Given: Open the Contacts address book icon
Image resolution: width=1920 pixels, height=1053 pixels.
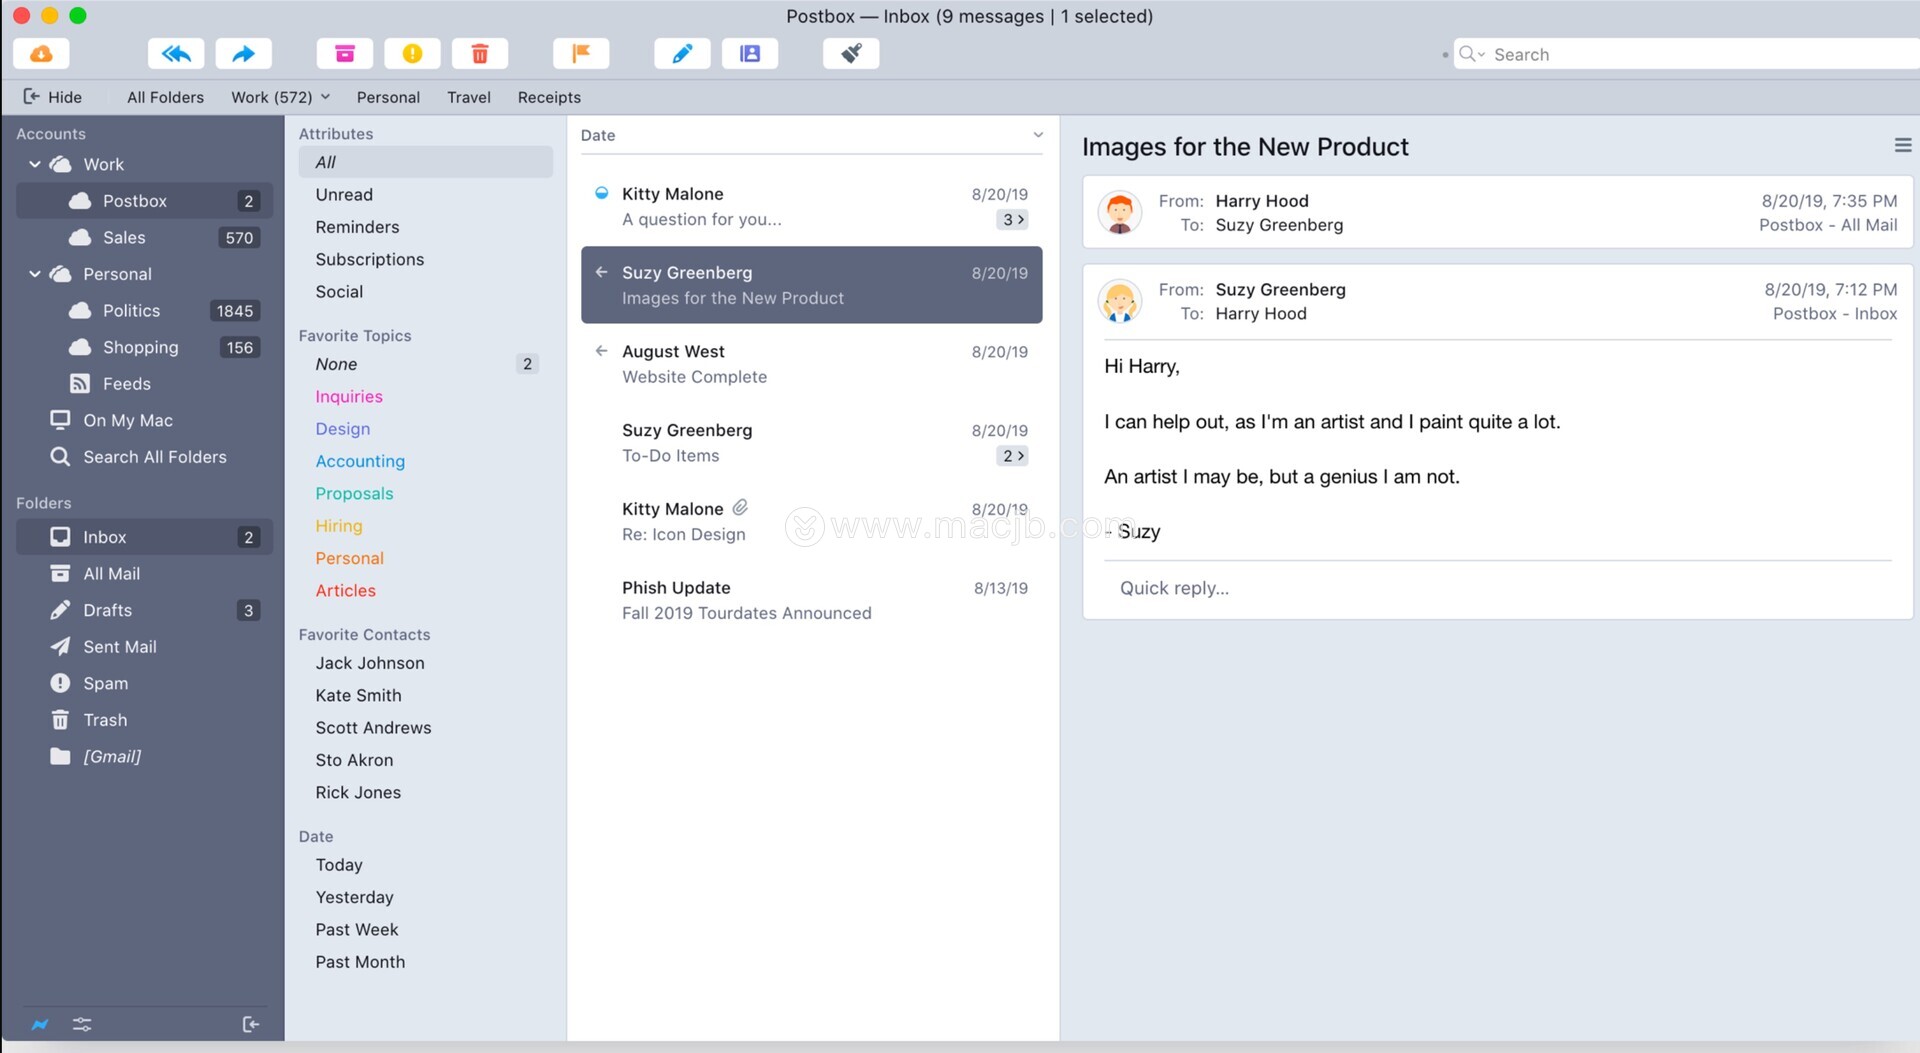Looking at the screenshot, I should [x=750, y=54].
